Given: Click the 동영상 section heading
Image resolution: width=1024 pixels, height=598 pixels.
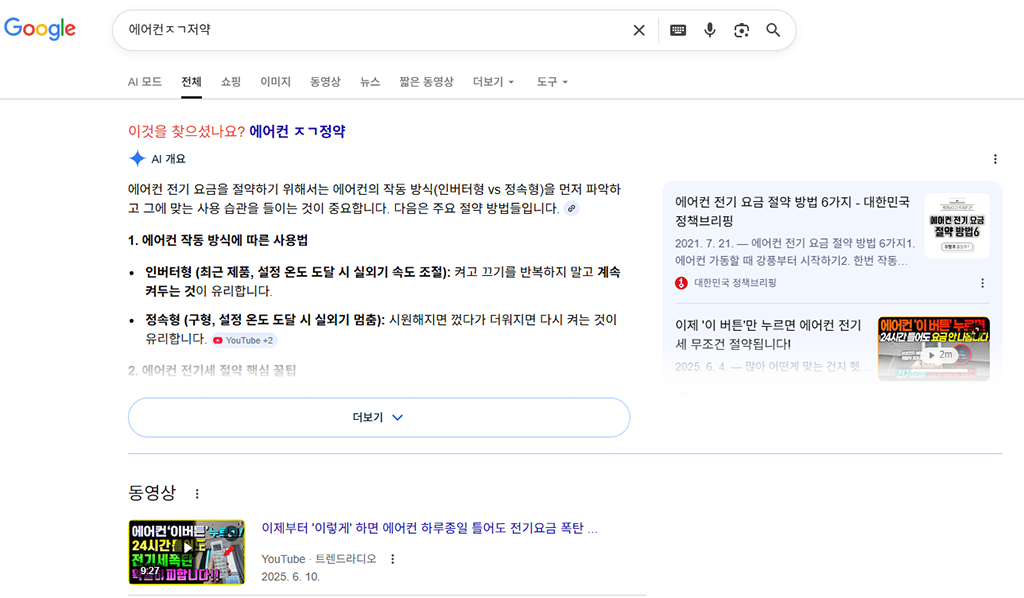Looking at the screenshot, I should click(152, 493).
